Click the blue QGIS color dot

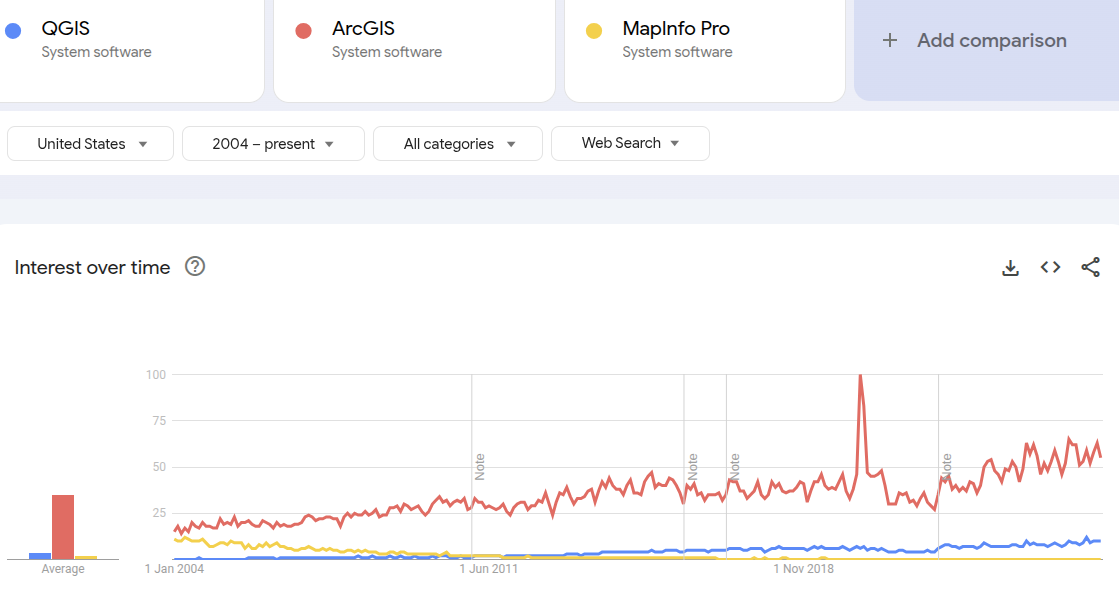tap(13, 31)
